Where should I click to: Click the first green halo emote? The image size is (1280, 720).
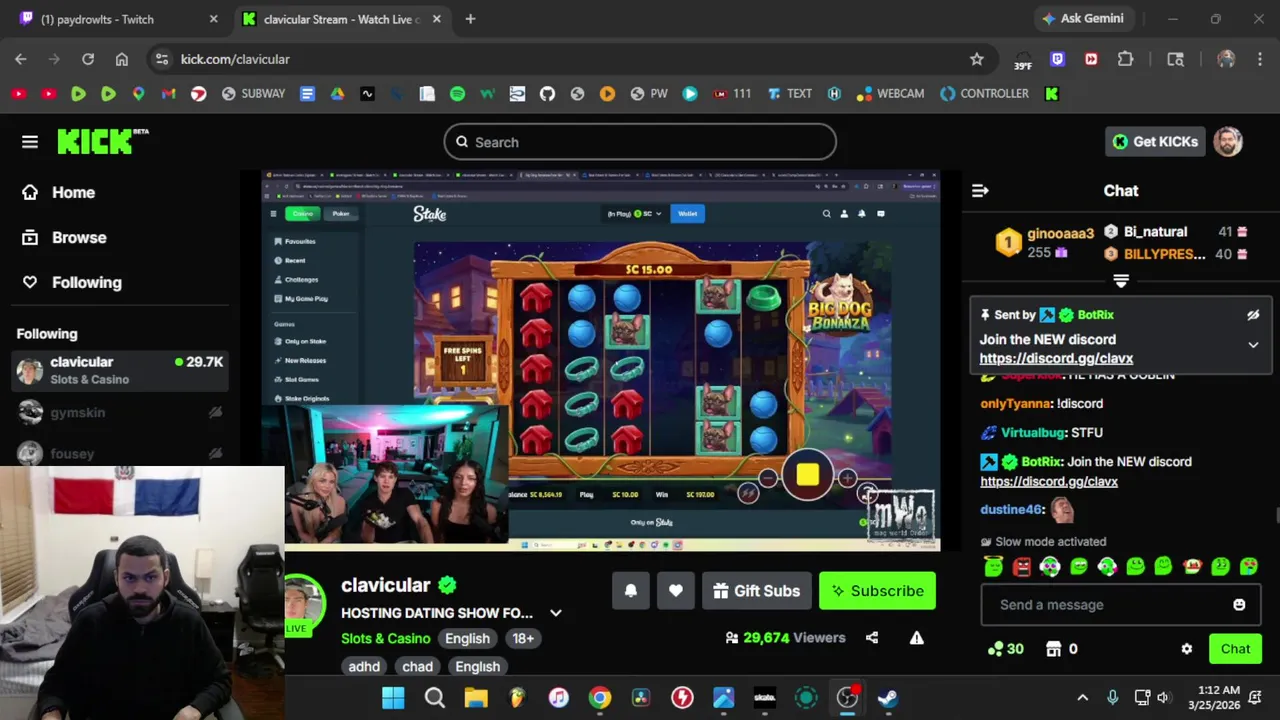(993, 567)
